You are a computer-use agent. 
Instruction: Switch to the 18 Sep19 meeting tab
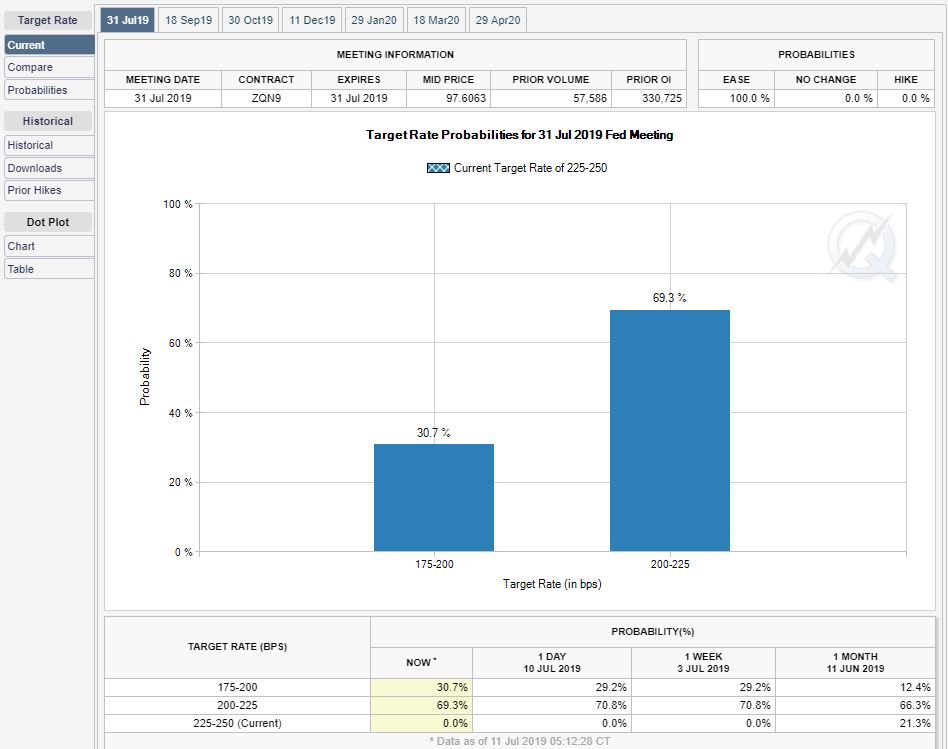coord(188,20)
